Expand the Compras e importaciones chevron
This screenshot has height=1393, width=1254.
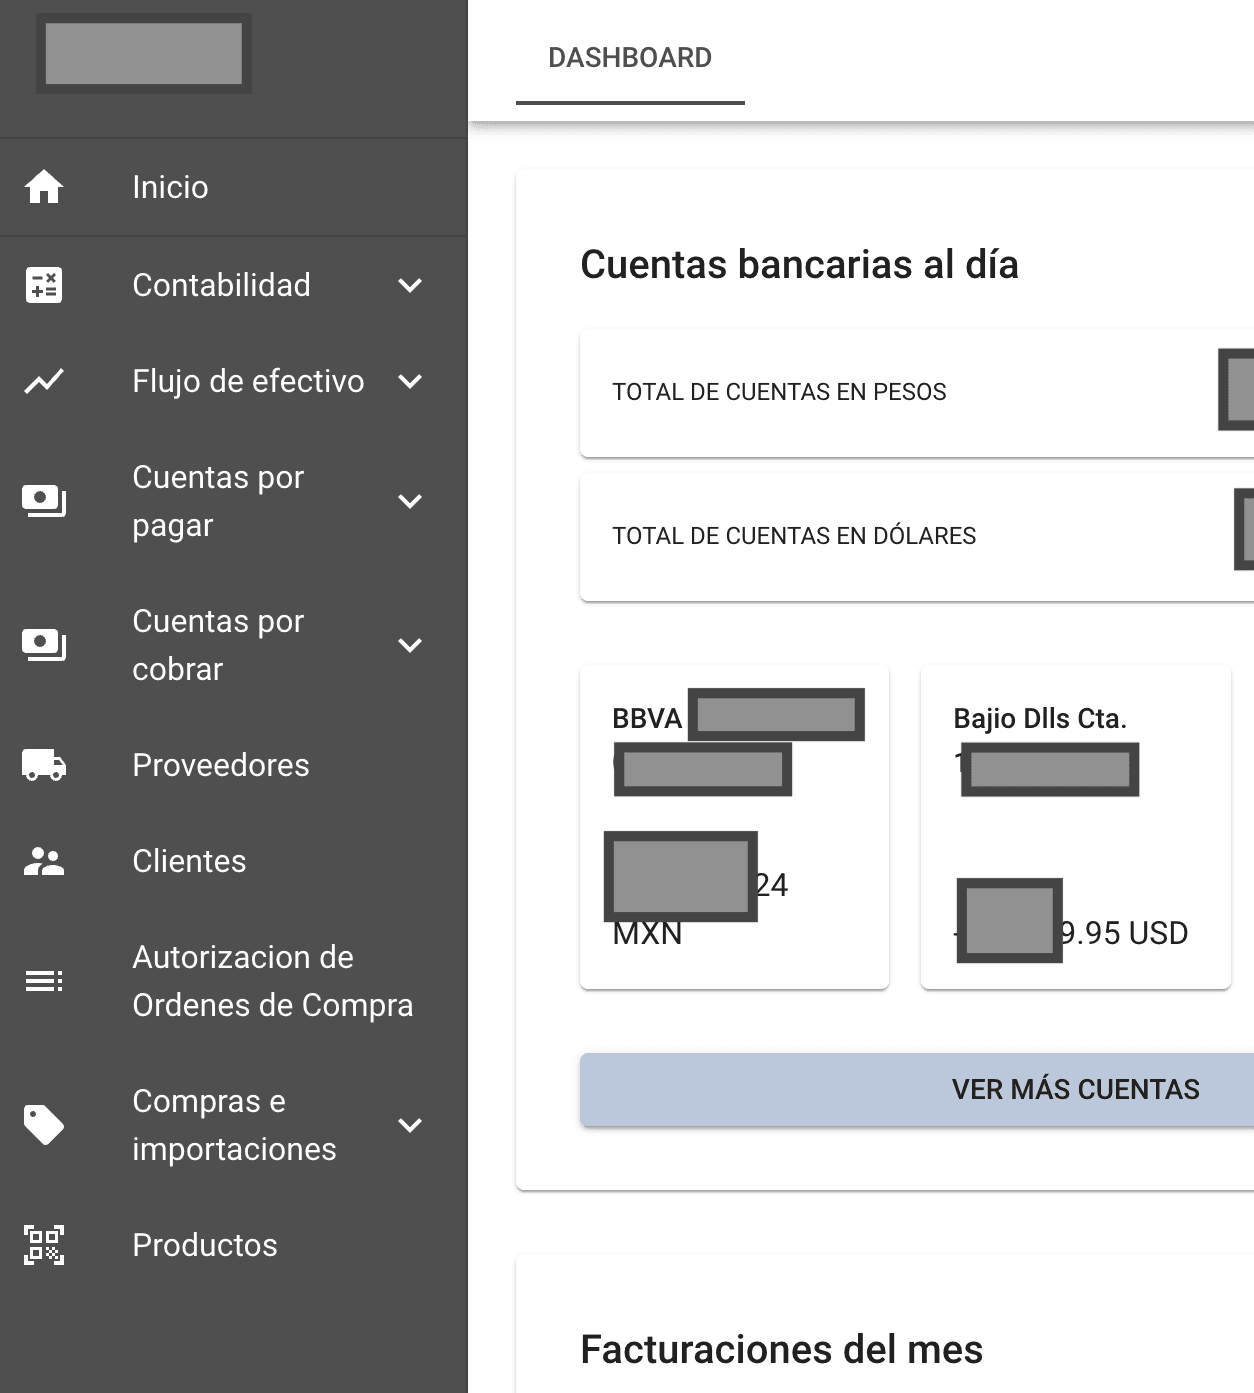click(x=410, y=1125)
